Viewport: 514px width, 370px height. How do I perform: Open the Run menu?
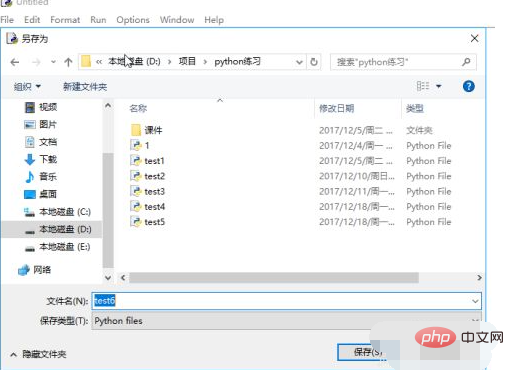pos(98,20)
